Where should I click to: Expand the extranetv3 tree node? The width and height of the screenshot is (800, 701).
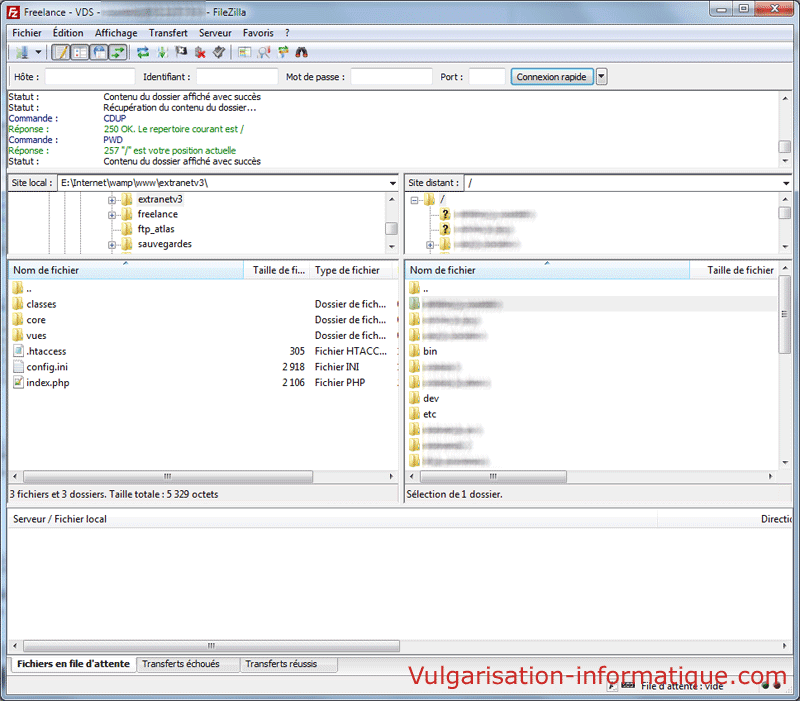(x=112, y=200)
